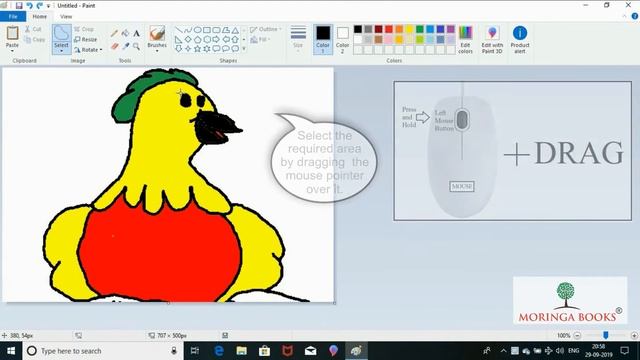Click the chicken drawing on the canvas
This screenshot has height=360, width=640.
coord(163,186)
